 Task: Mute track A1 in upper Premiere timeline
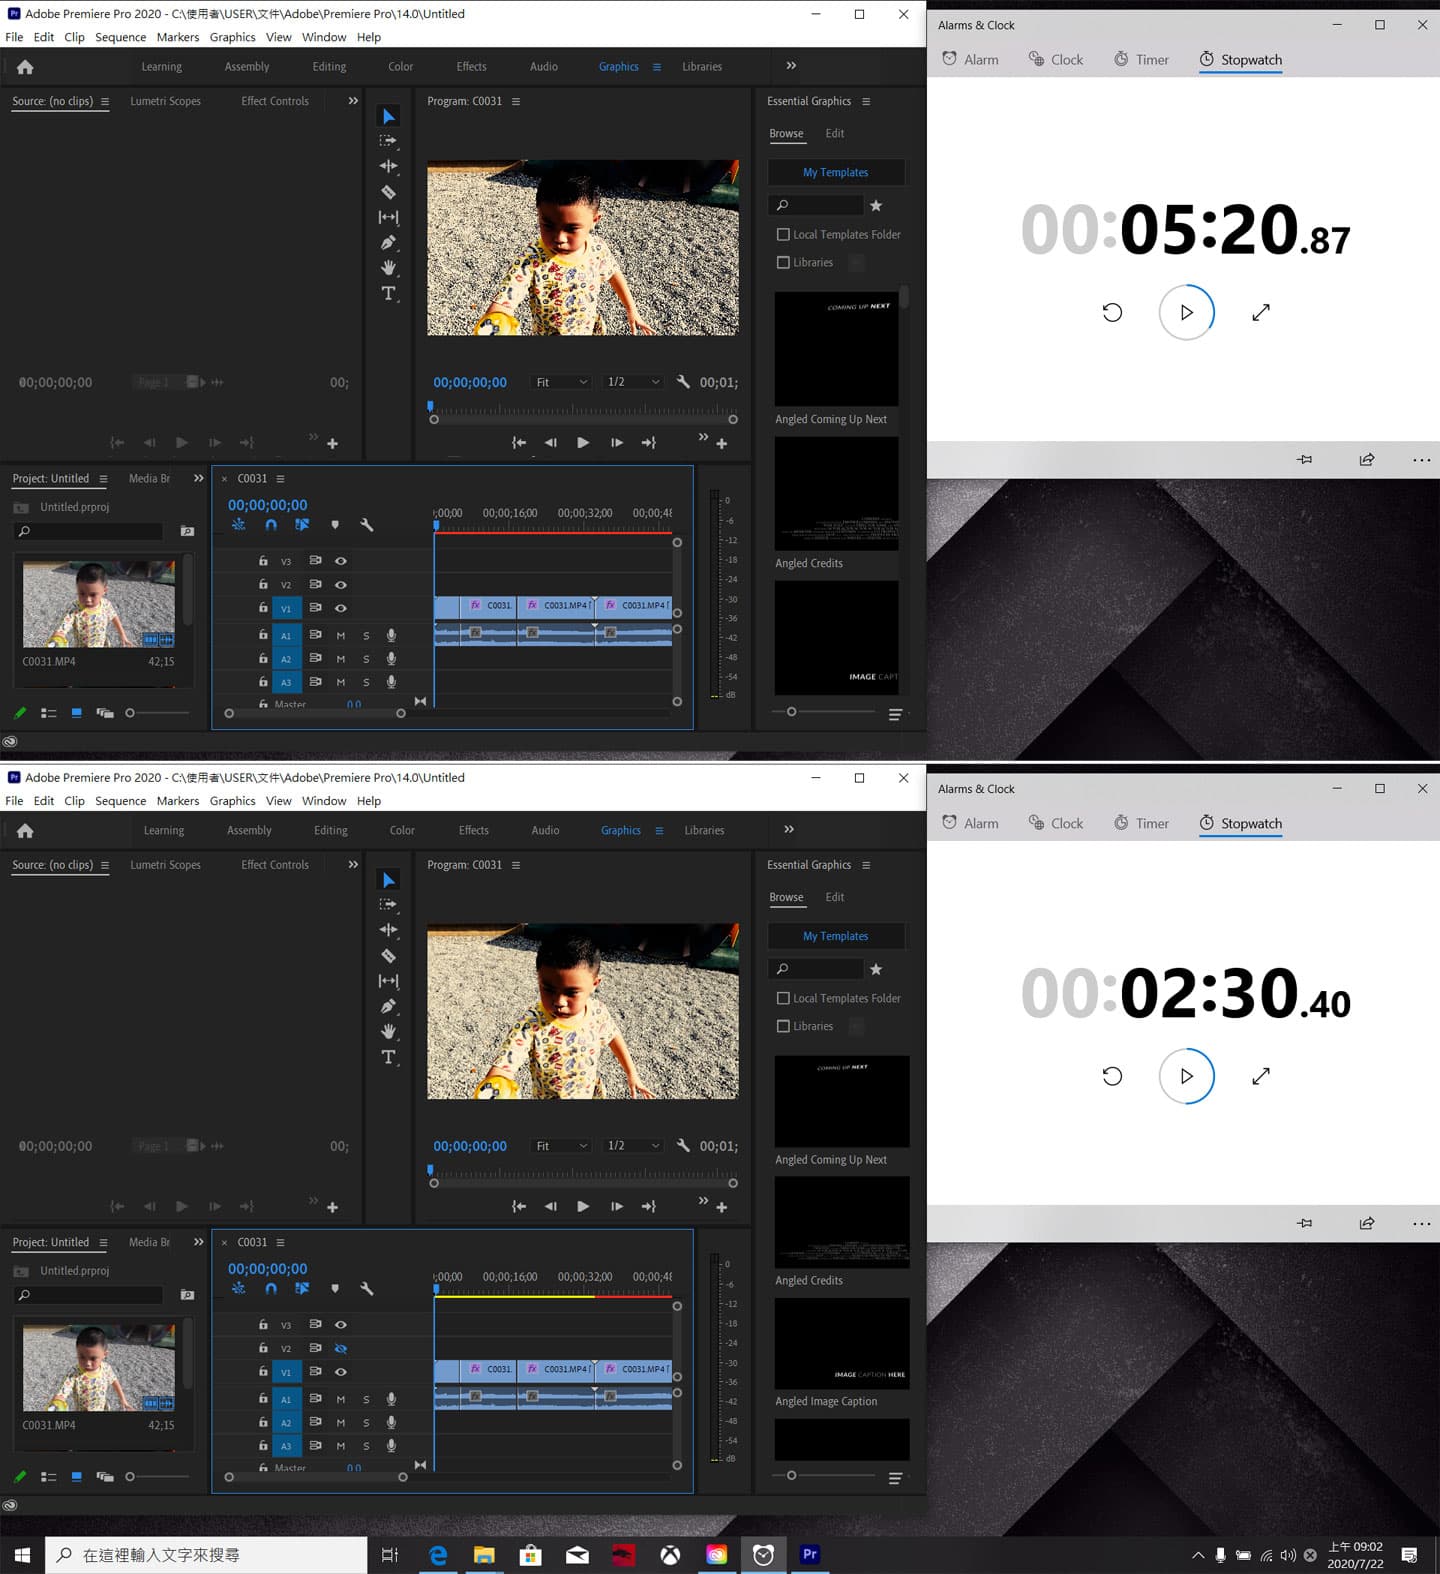[341, 635]
